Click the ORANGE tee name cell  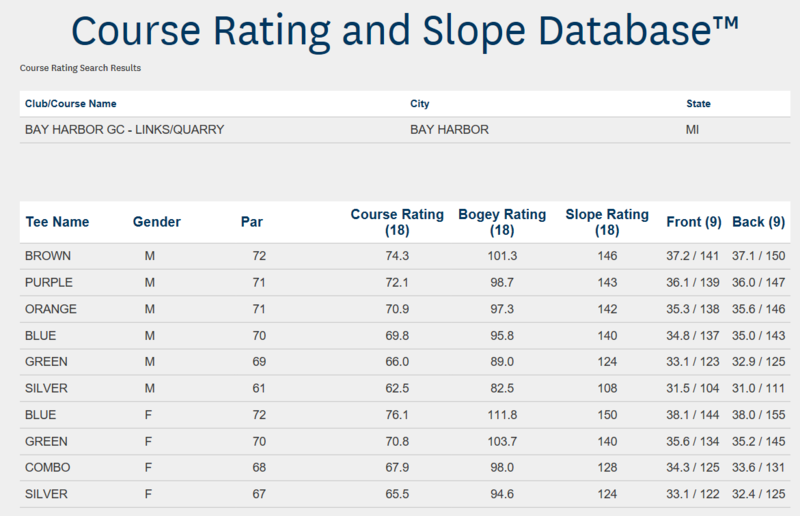point(51,308)
